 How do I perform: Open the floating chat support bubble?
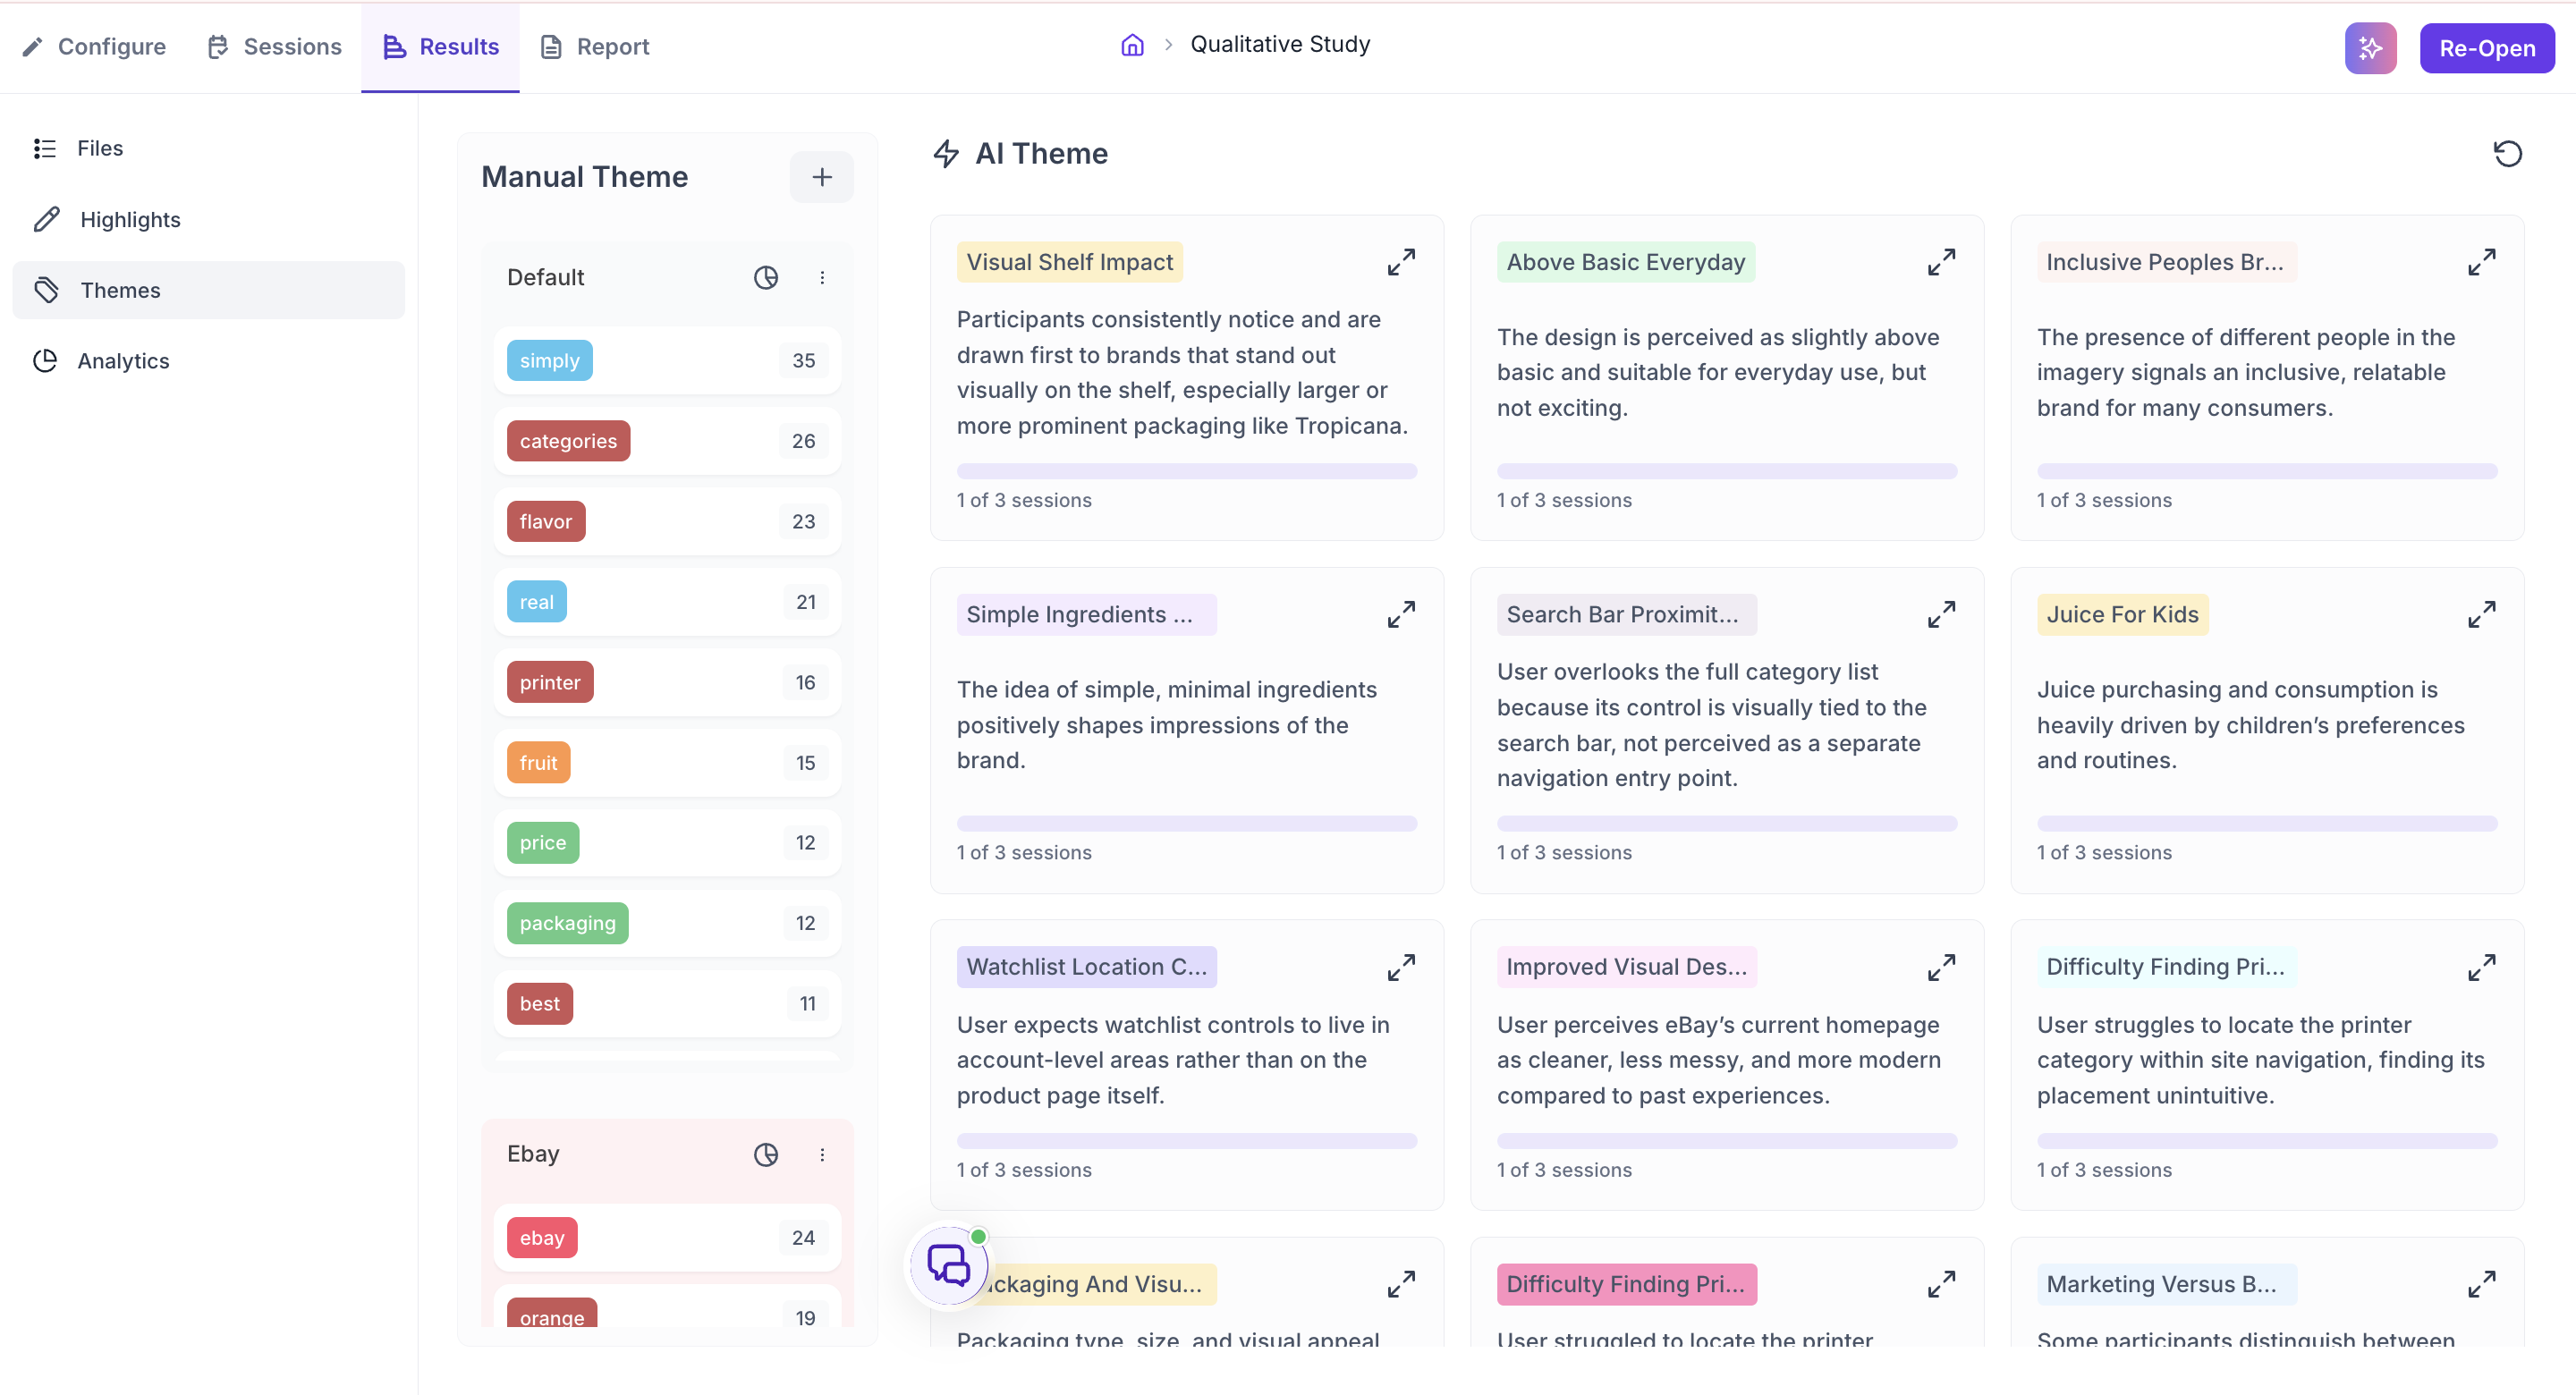pos(948,1266)
